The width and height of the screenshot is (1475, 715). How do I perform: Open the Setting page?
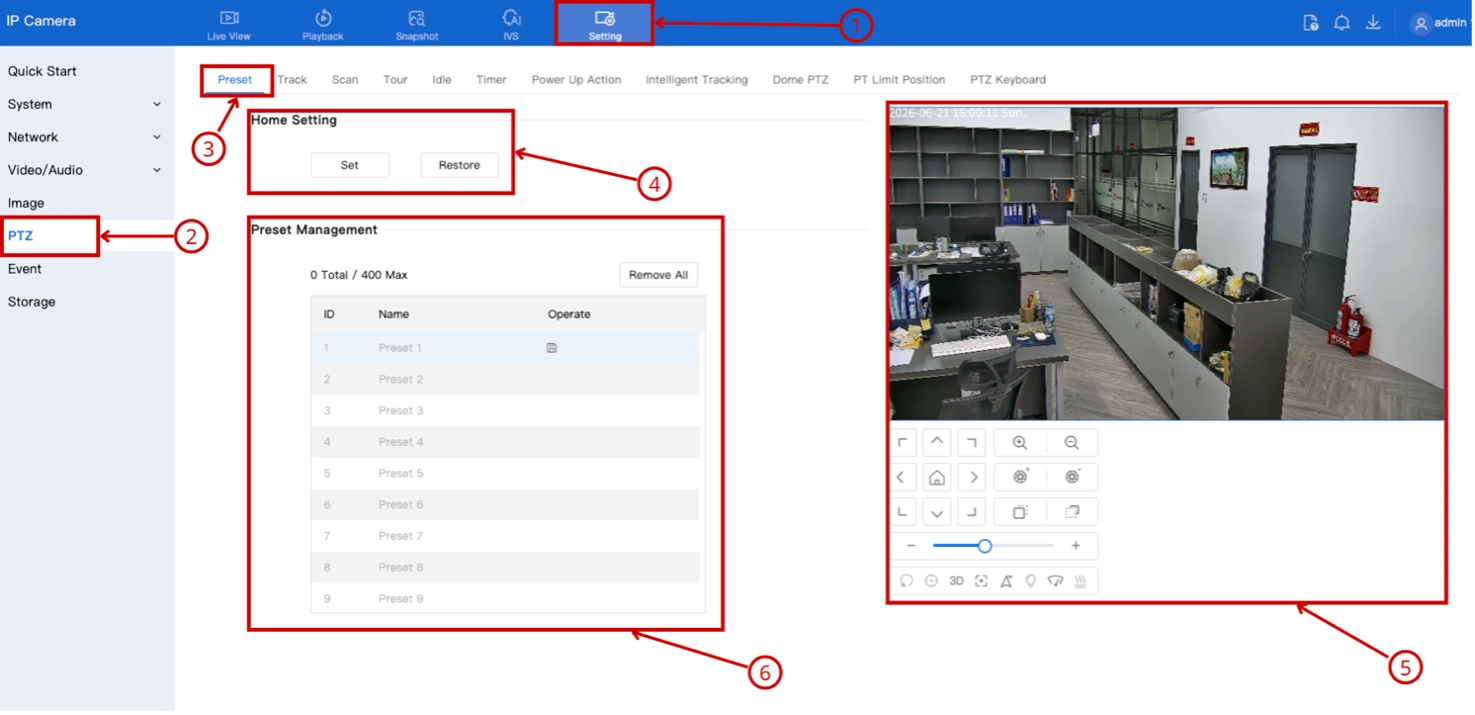coord(605,24)
